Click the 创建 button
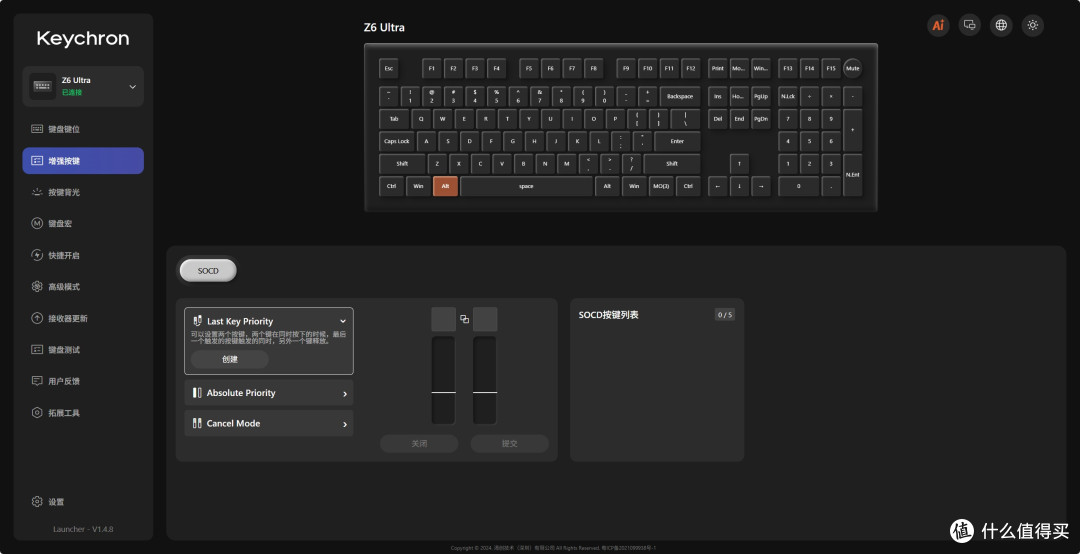Image resolution: width=1080 pixels, height=554 pixels. point(229,359)
